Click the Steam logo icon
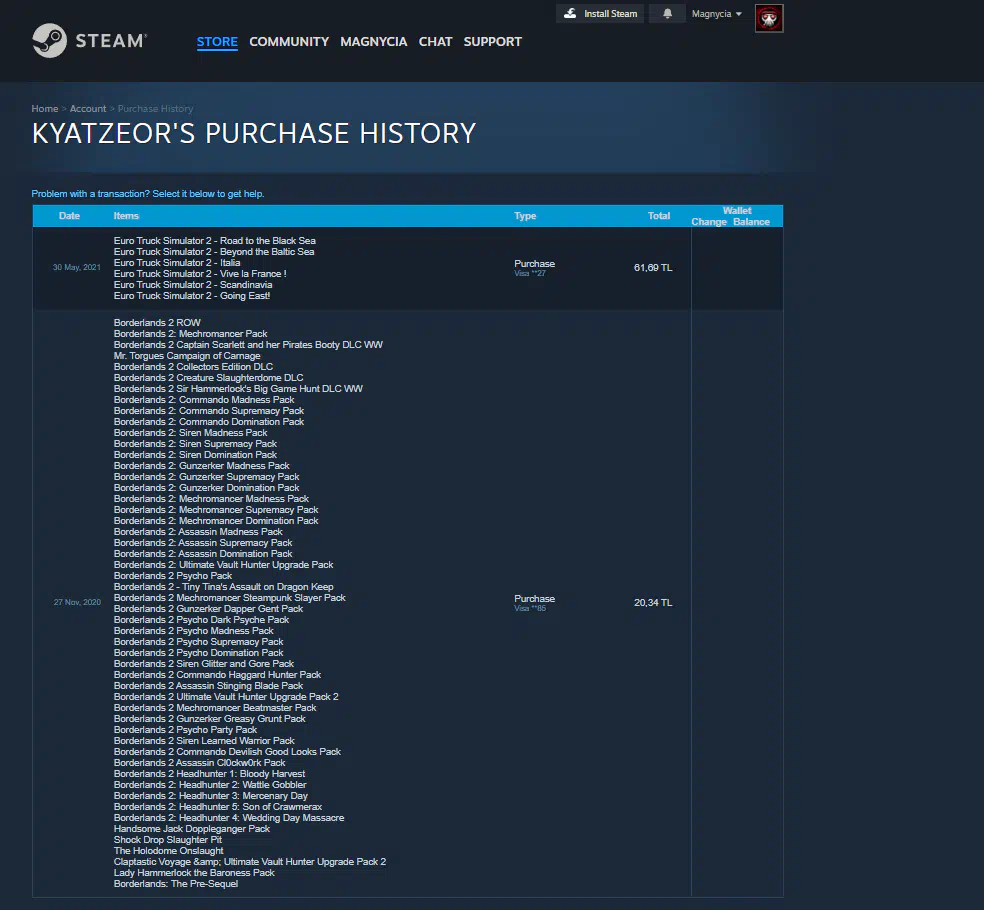The image size is (984, 910). tap(49, 41)
